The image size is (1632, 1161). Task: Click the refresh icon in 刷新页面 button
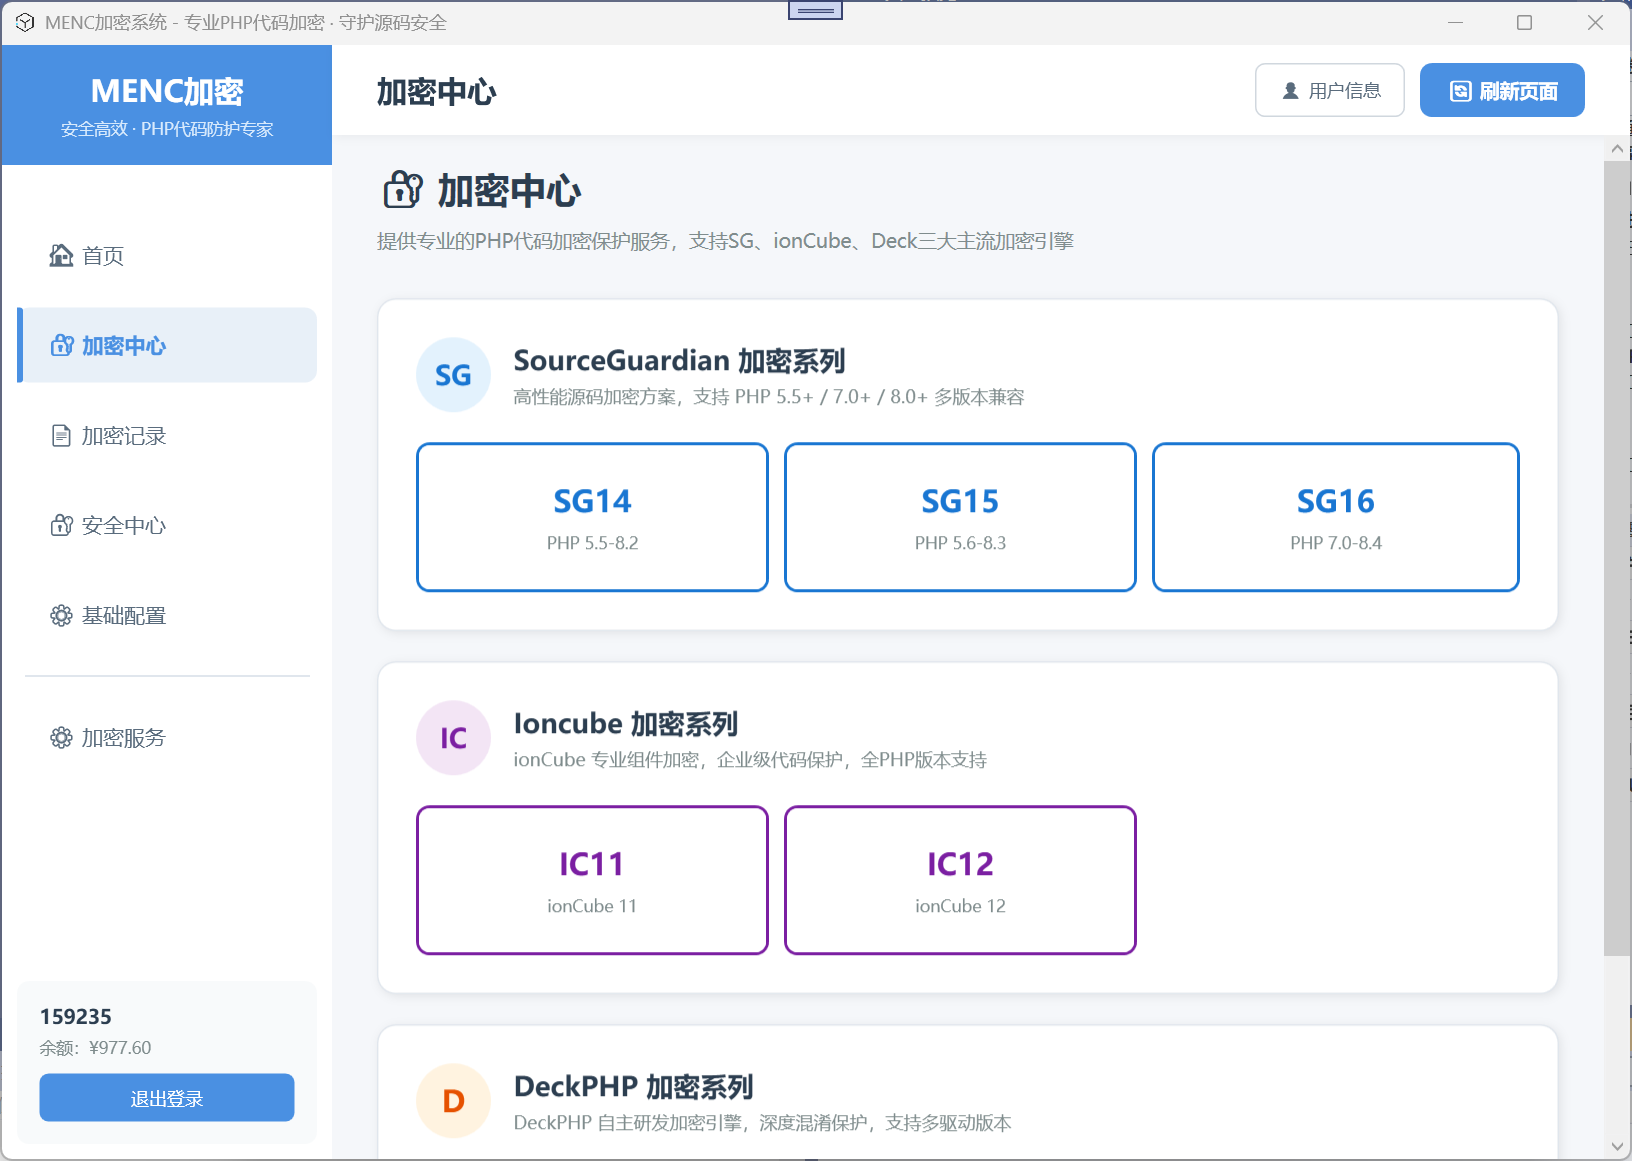click(1461, 91)
